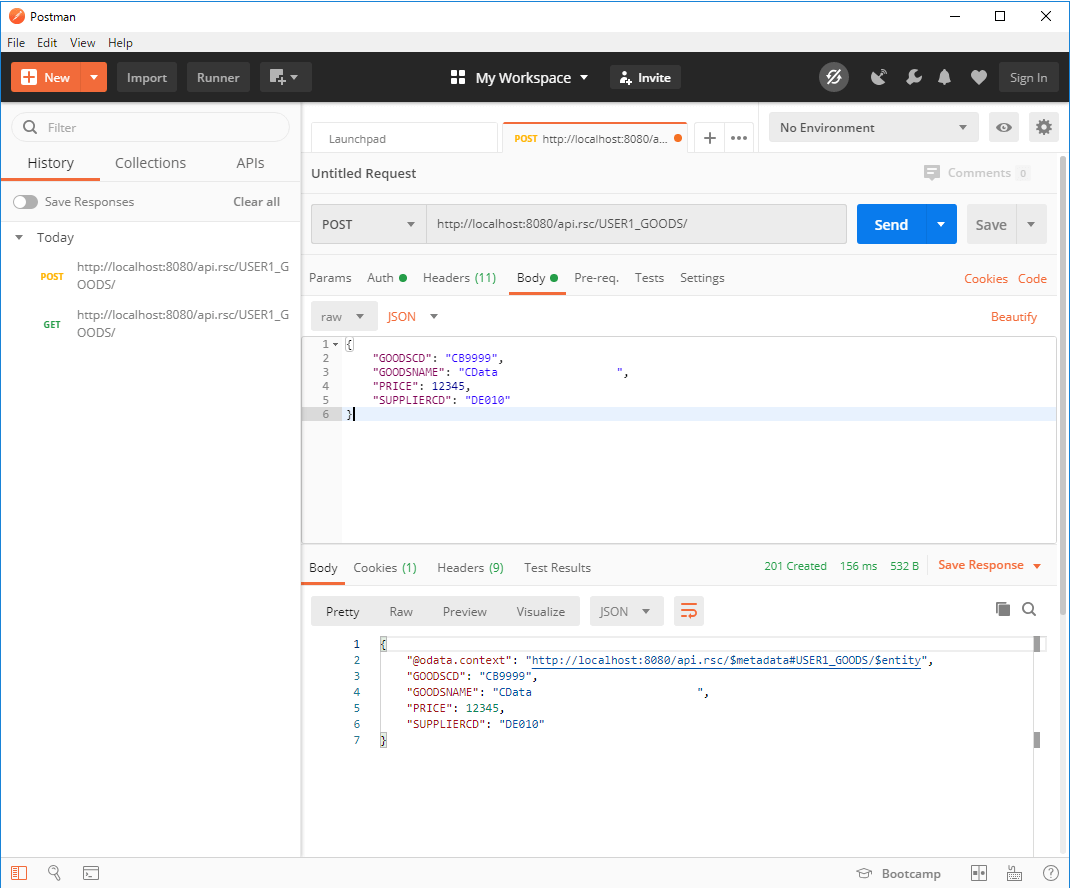Click the Send button
Image resolution: width=1070 pixels, height=888 pixels.
[890, 225]
